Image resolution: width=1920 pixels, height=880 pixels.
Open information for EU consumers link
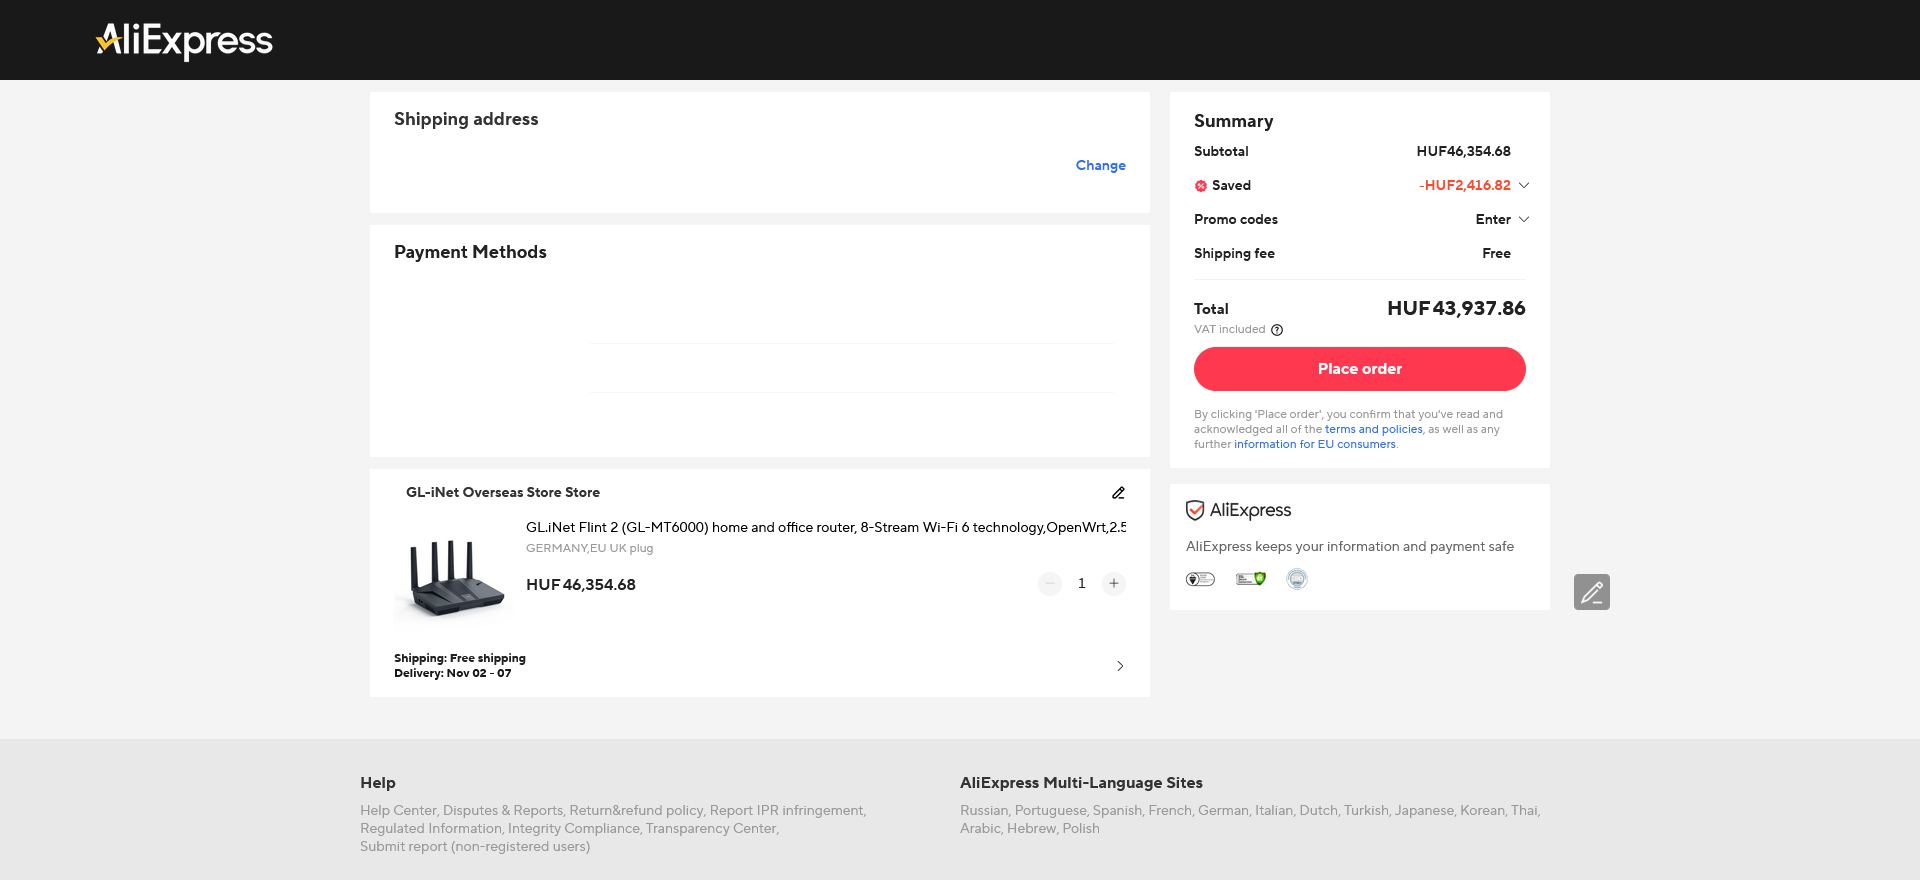point(1314,445)
